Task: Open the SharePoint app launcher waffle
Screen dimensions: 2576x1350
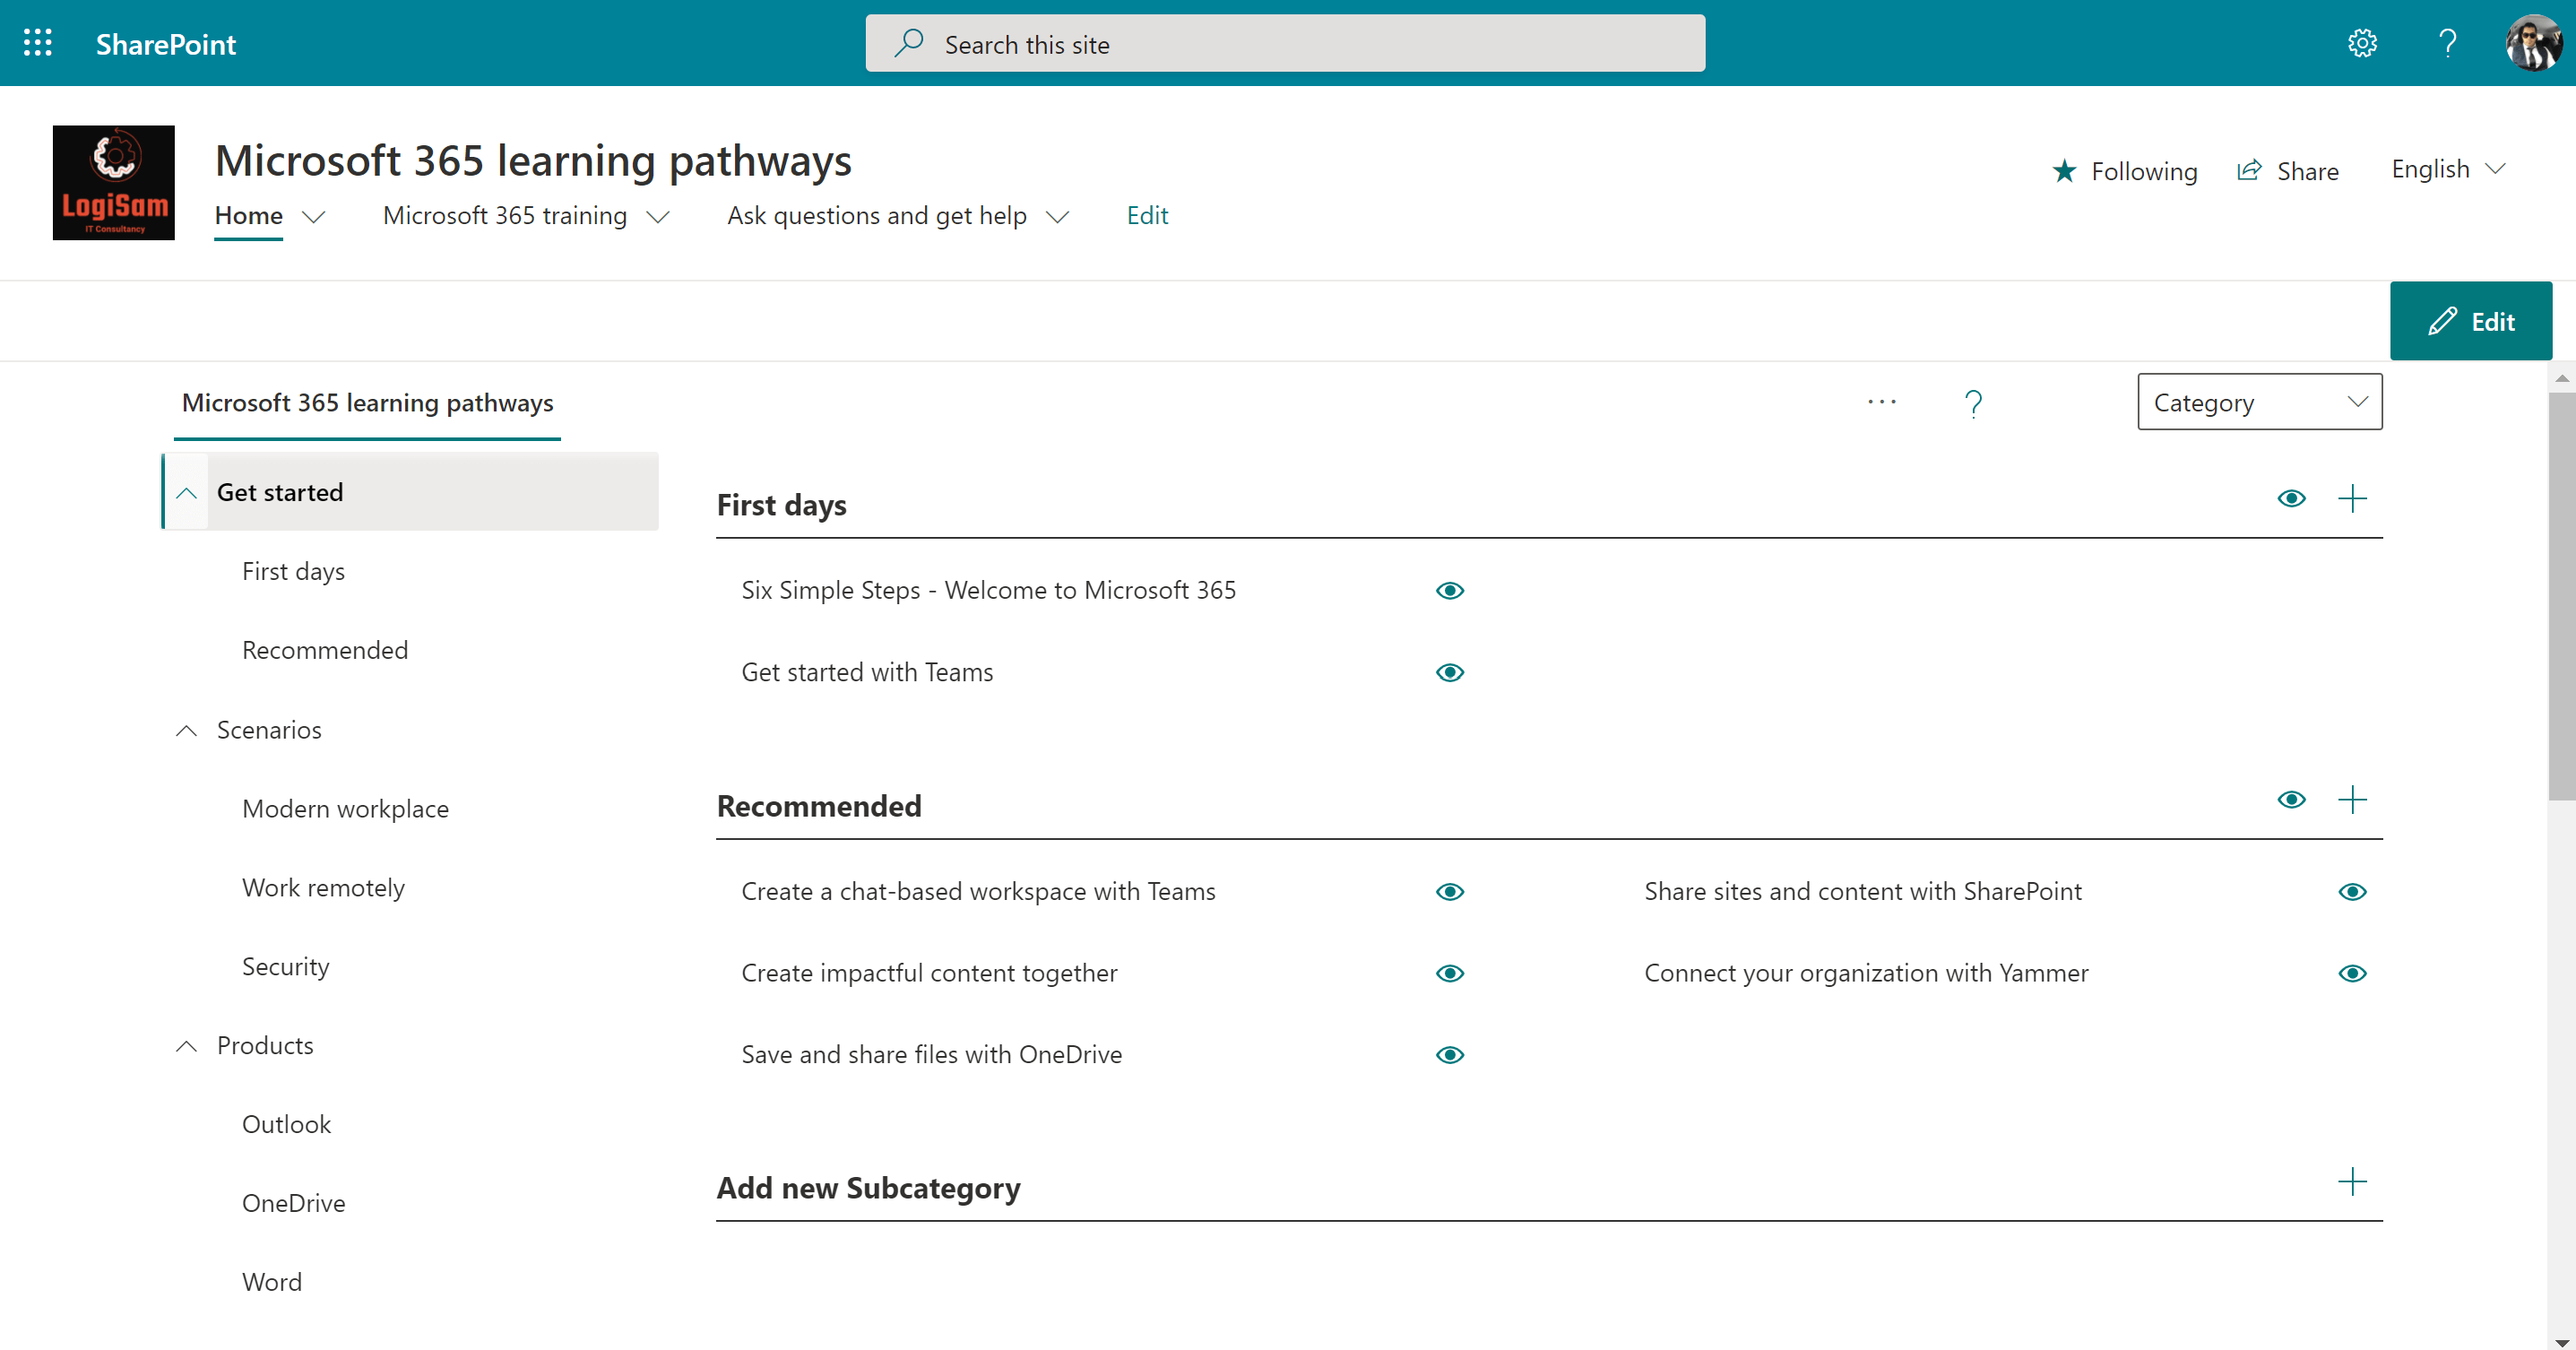Action: [x=37, y=43]
